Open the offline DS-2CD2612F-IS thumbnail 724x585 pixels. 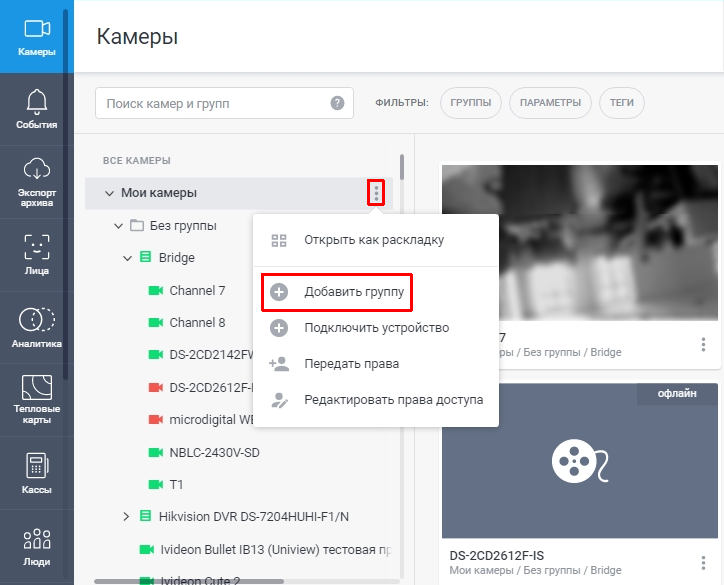579,460
